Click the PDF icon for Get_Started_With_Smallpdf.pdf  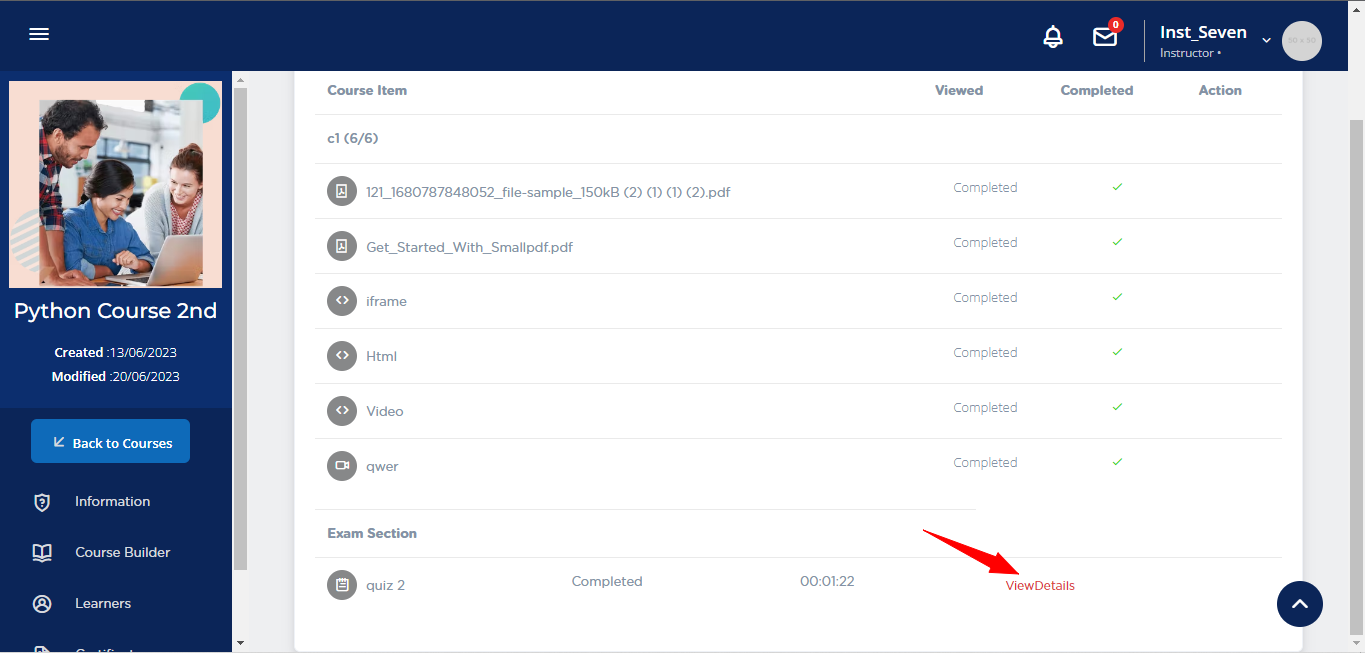[342, 246]
